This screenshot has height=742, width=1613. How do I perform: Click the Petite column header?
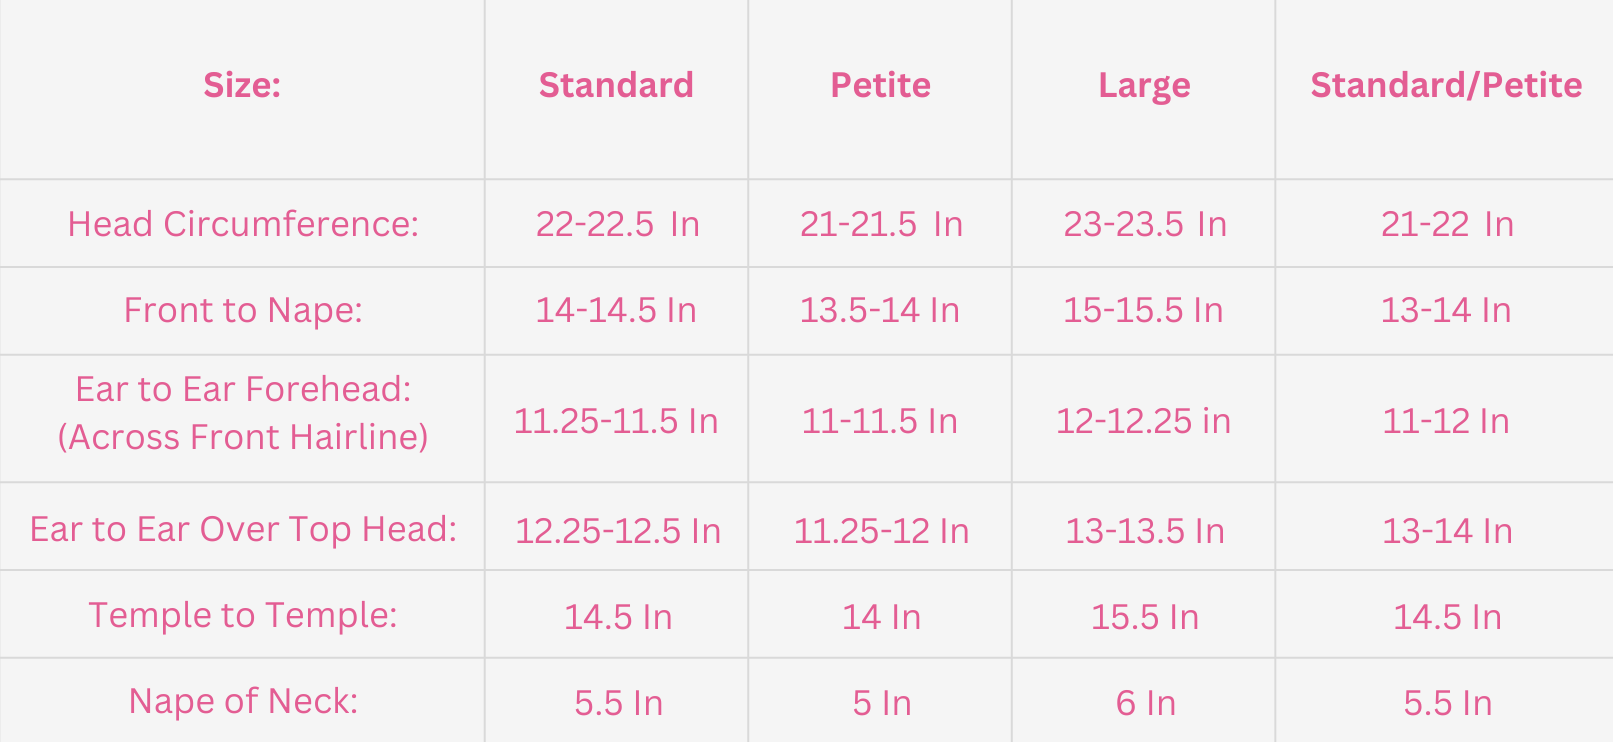(x=880, y=86)
